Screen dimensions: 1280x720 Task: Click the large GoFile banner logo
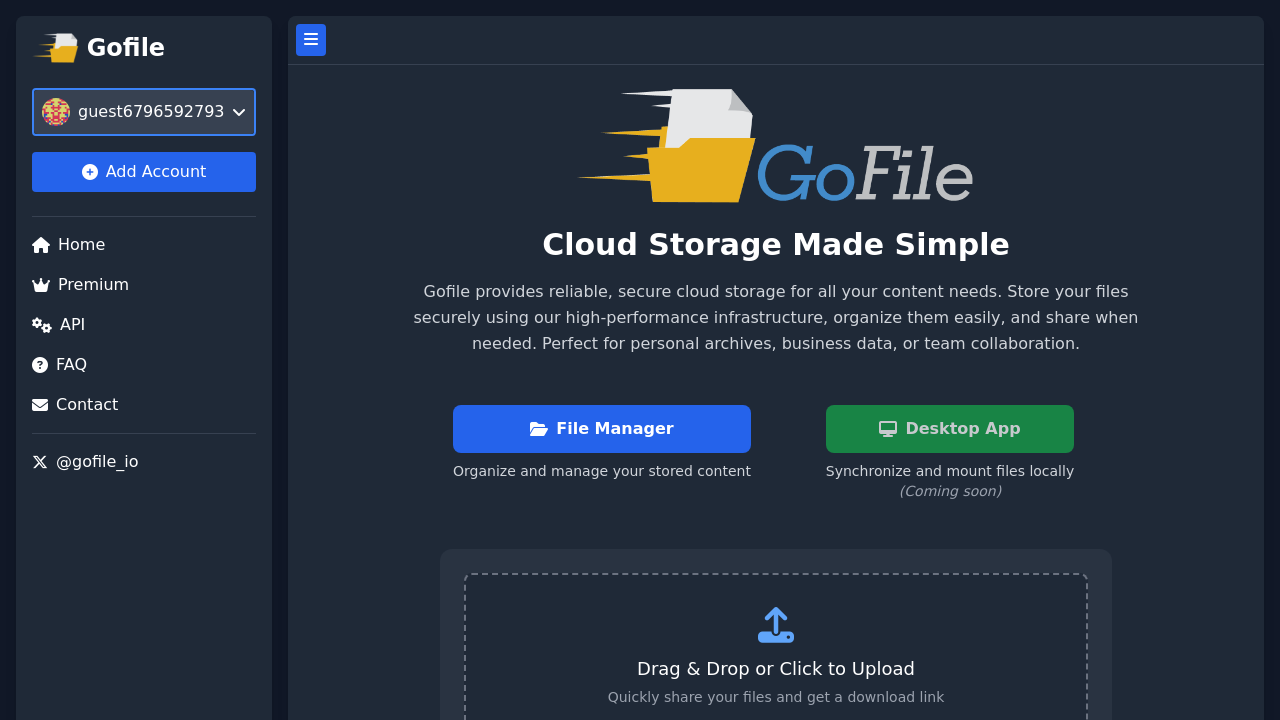click(x=776, y=146)
